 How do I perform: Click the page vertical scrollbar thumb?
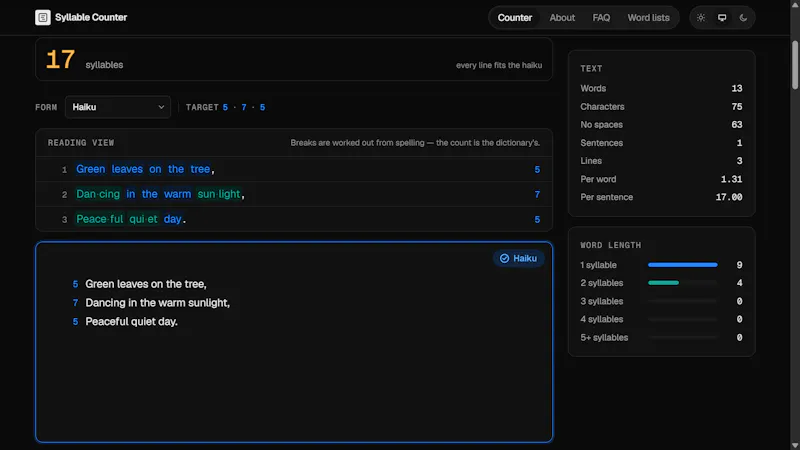click(795, 65)
